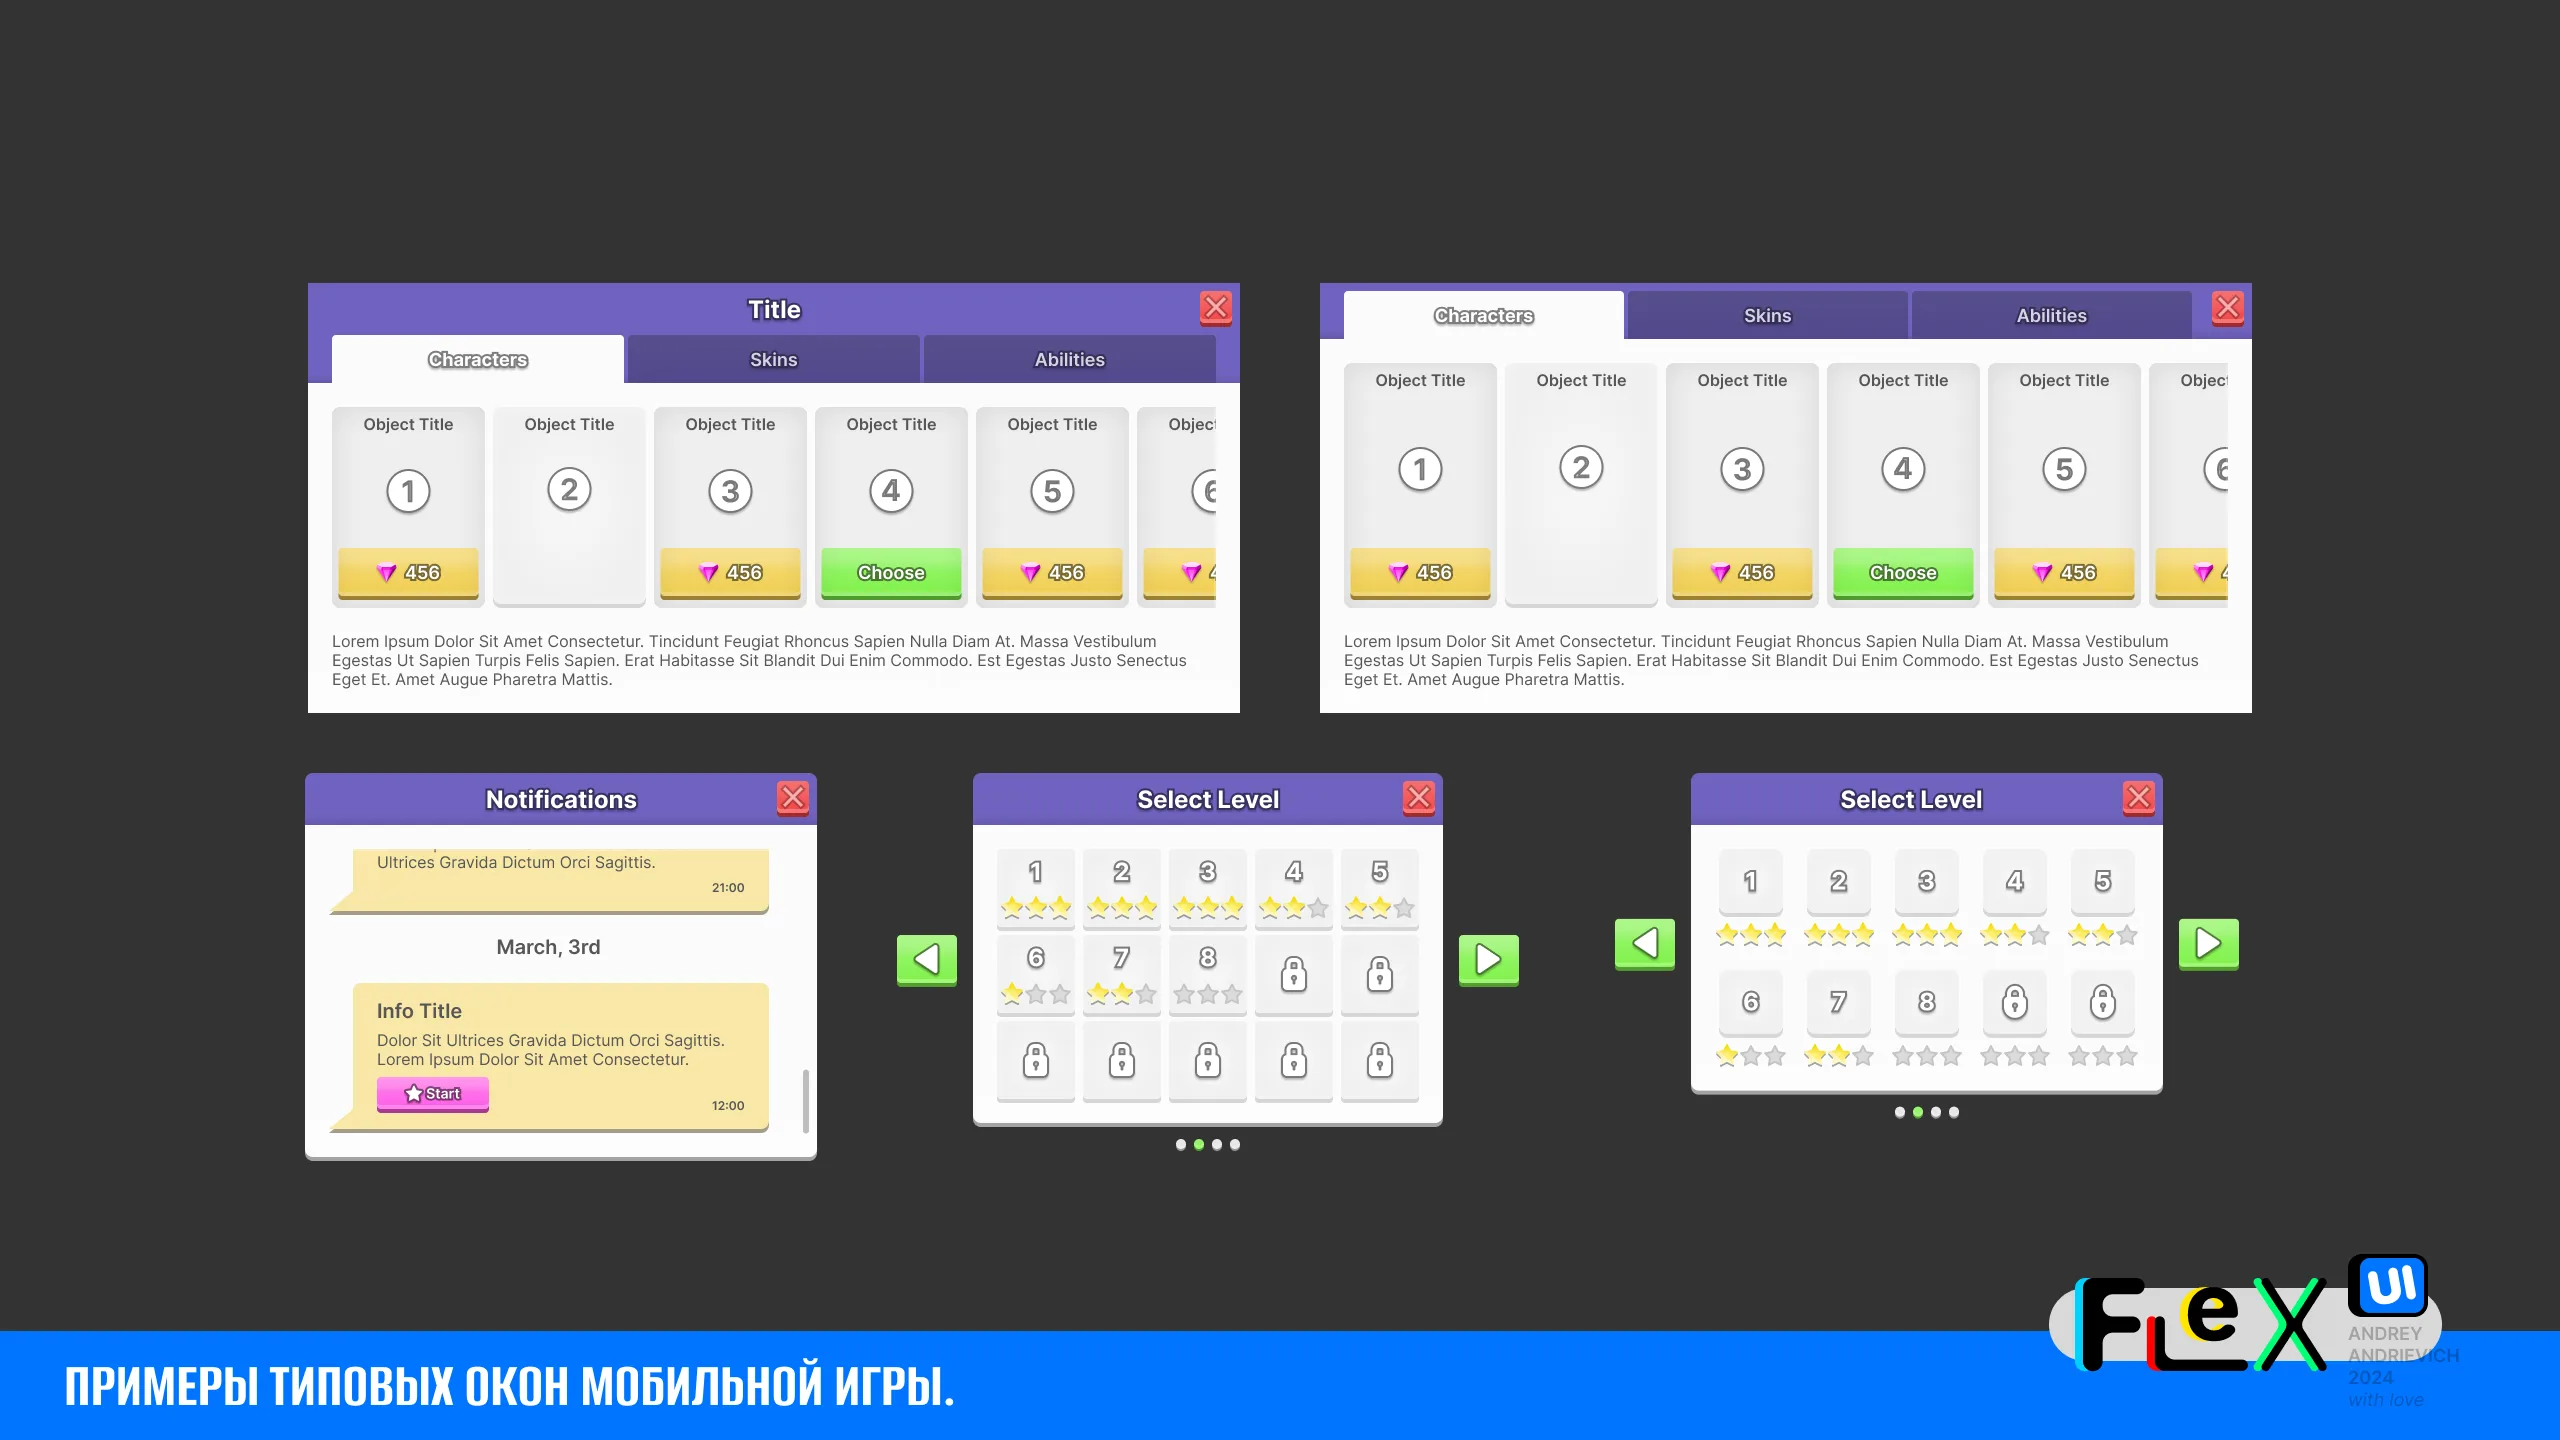
Task: Click left arrow beside right Select Level window
Action: click(x=1644, y=943)
